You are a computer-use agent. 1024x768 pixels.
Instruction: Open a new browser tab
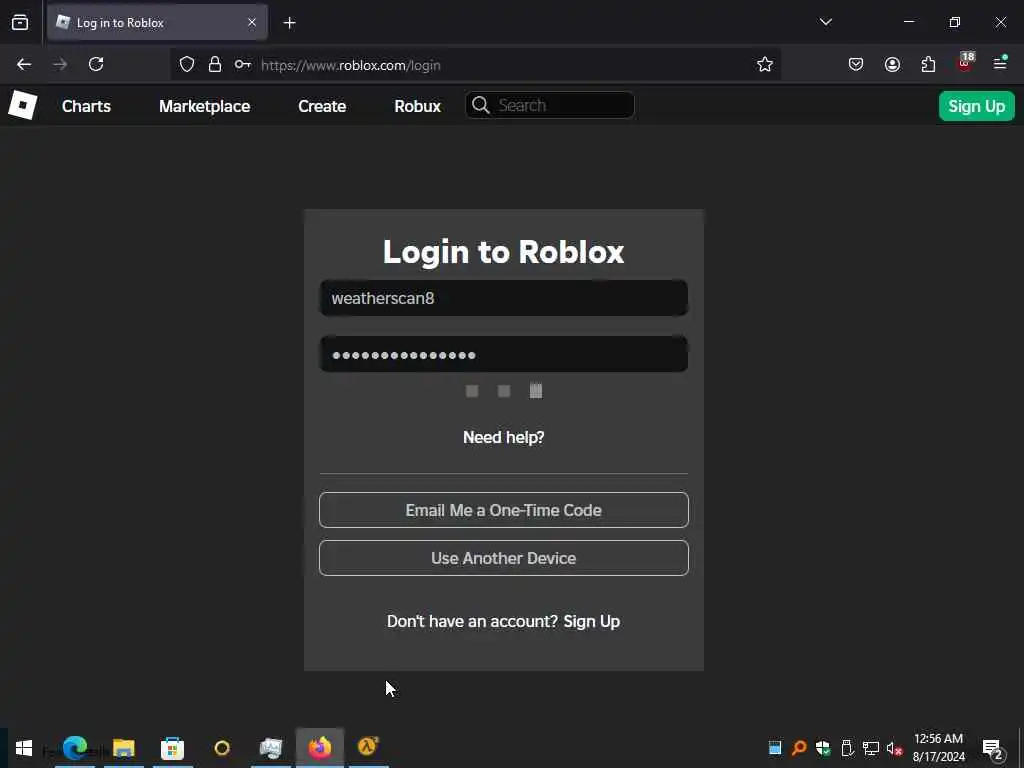coord(289,23)
